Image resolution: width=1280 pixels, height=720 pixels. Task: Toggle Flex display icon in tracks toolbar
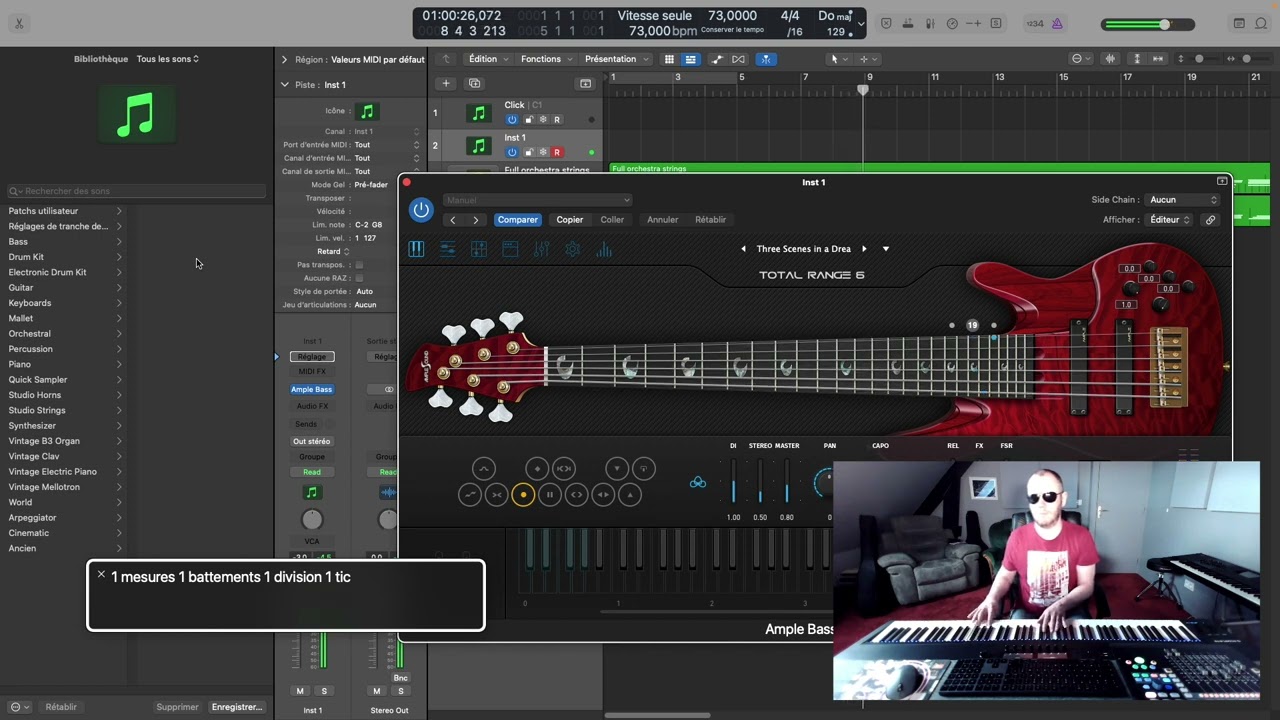(738, 59)
